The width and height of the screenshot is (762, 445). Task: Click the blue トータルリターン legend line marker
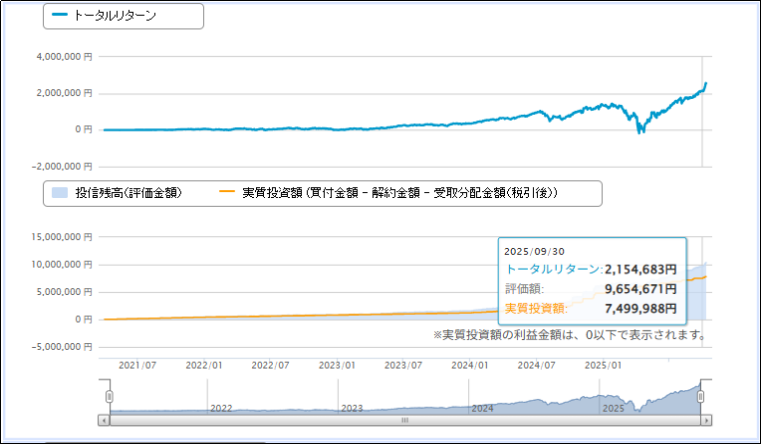pyautogui.click(x=59, y=16)
